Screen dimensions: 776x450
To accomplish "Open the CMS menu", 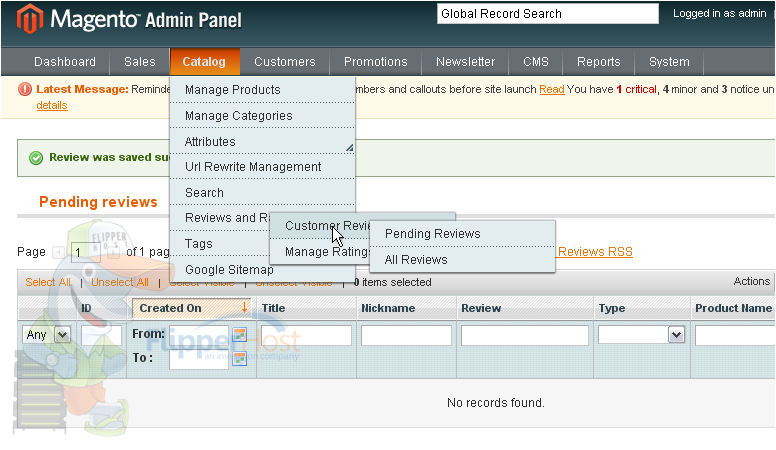I will tap(536, 62).
